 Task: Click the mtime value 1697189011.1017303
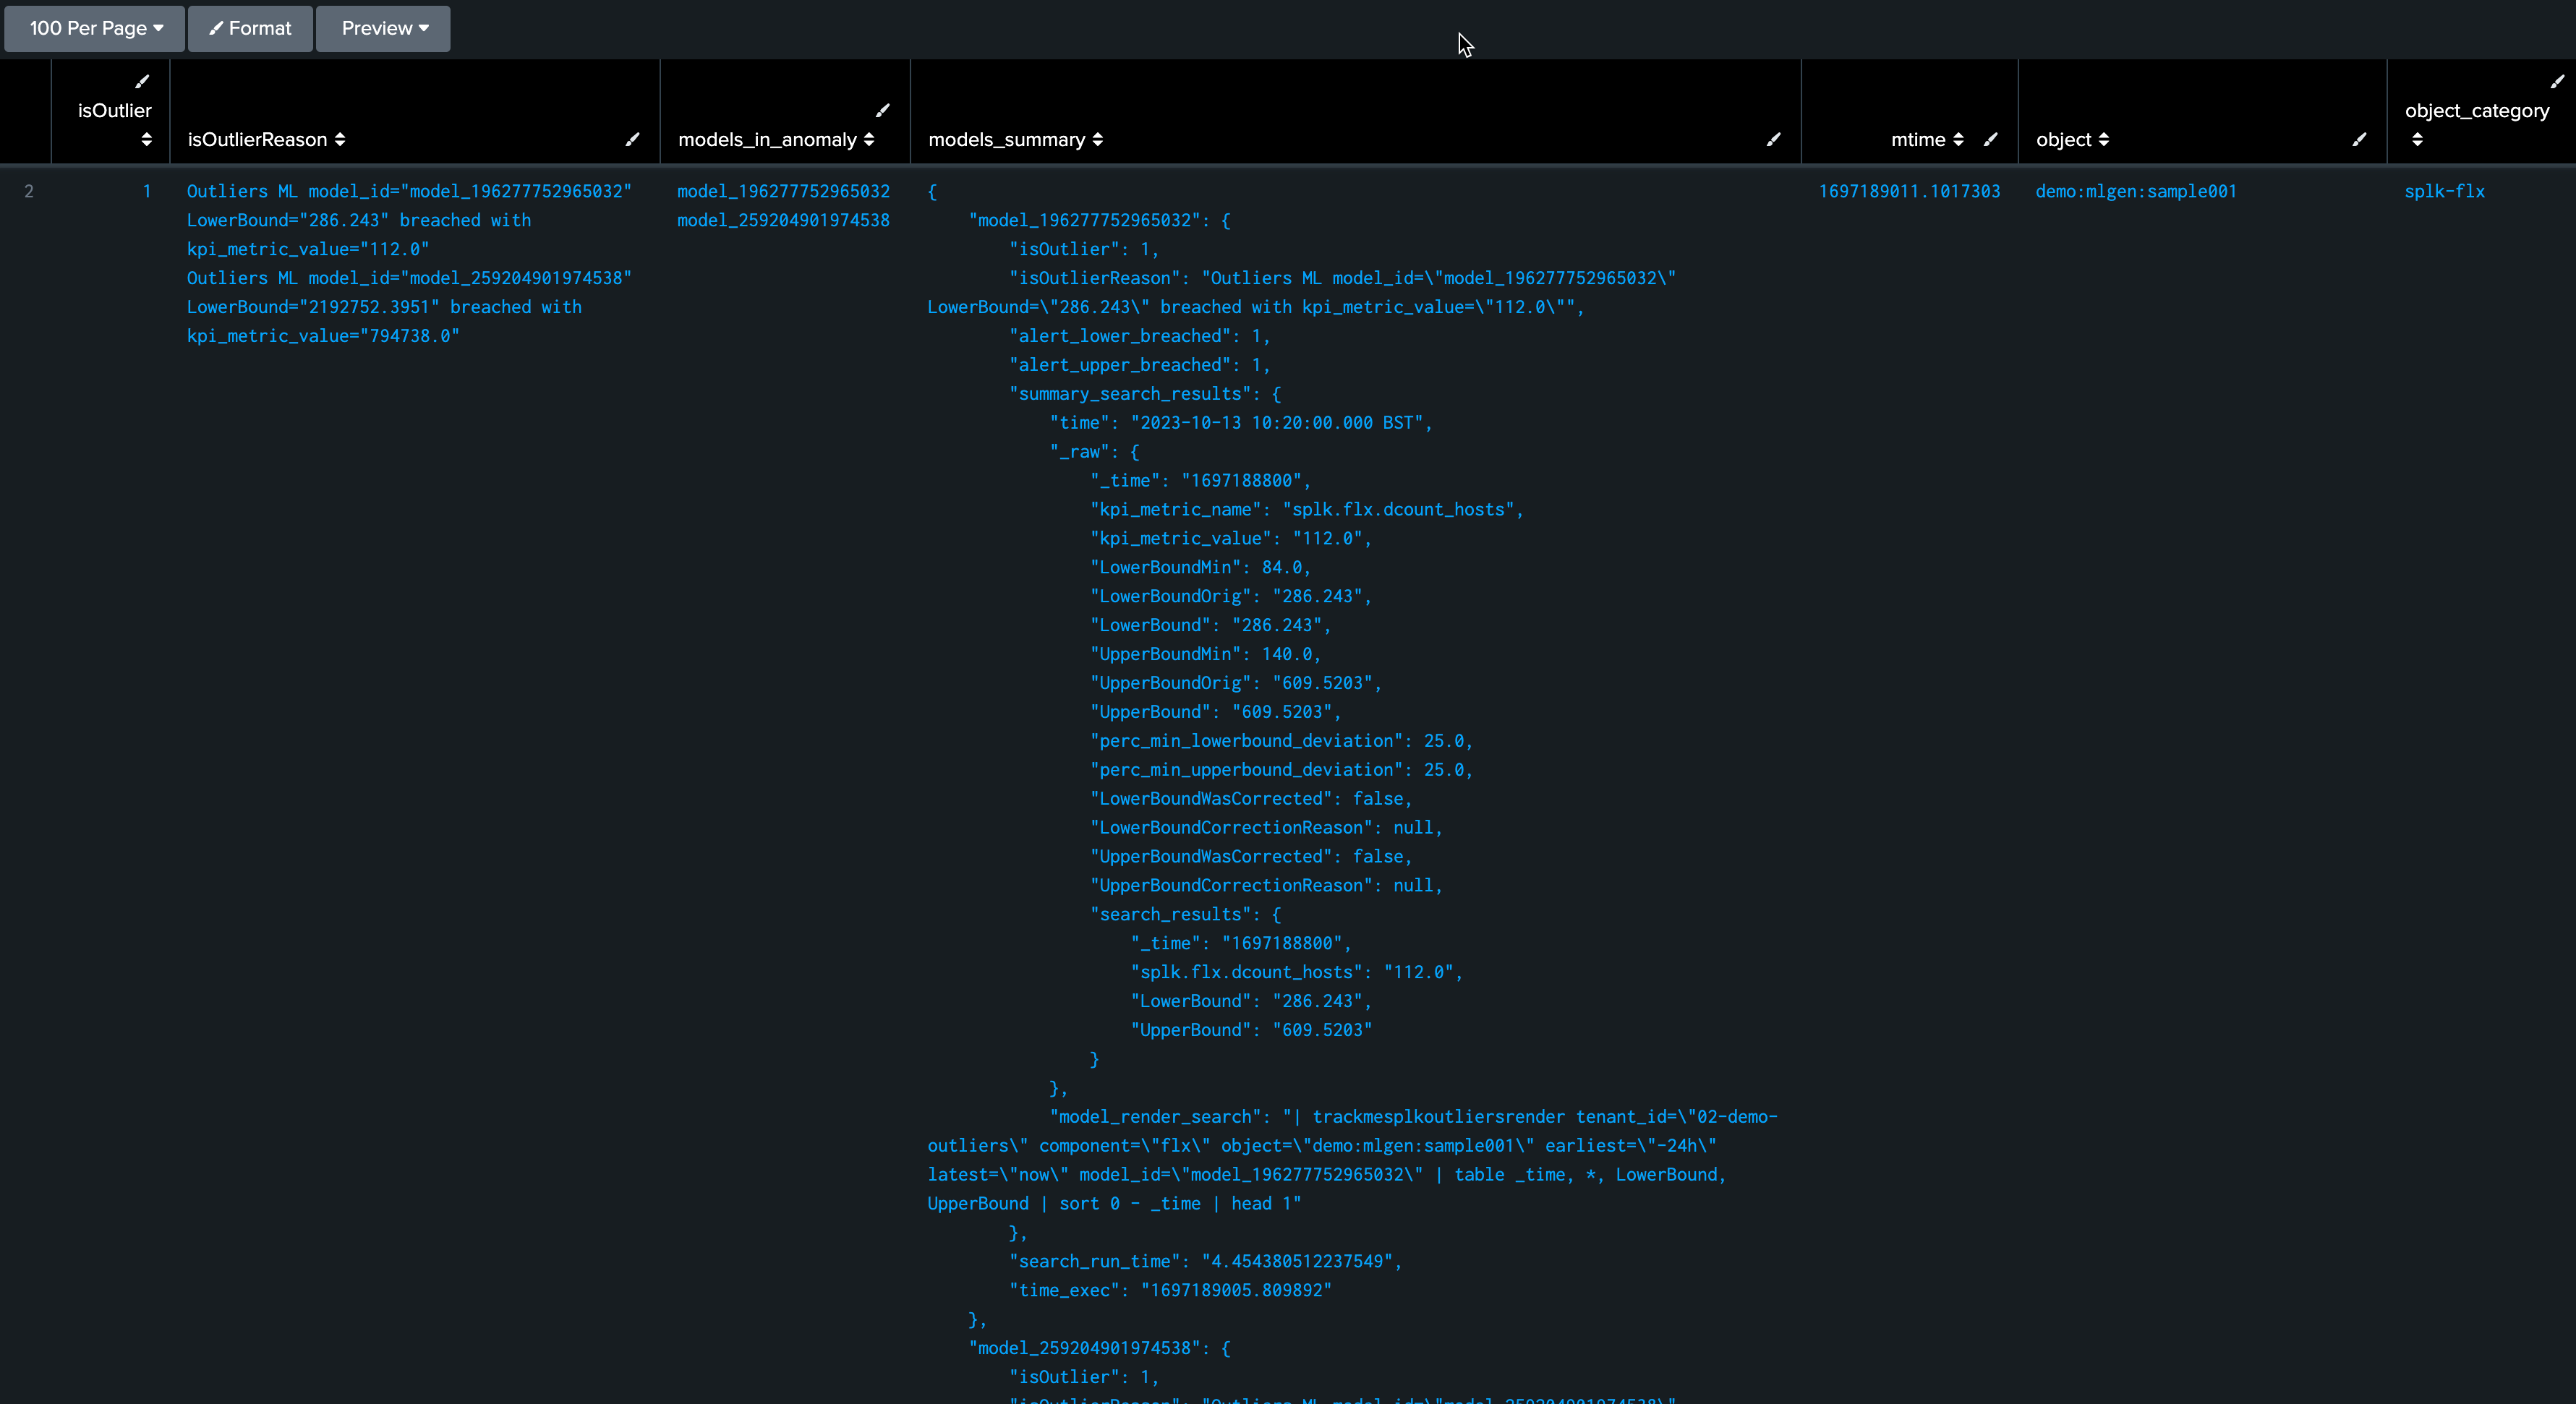1908,191
